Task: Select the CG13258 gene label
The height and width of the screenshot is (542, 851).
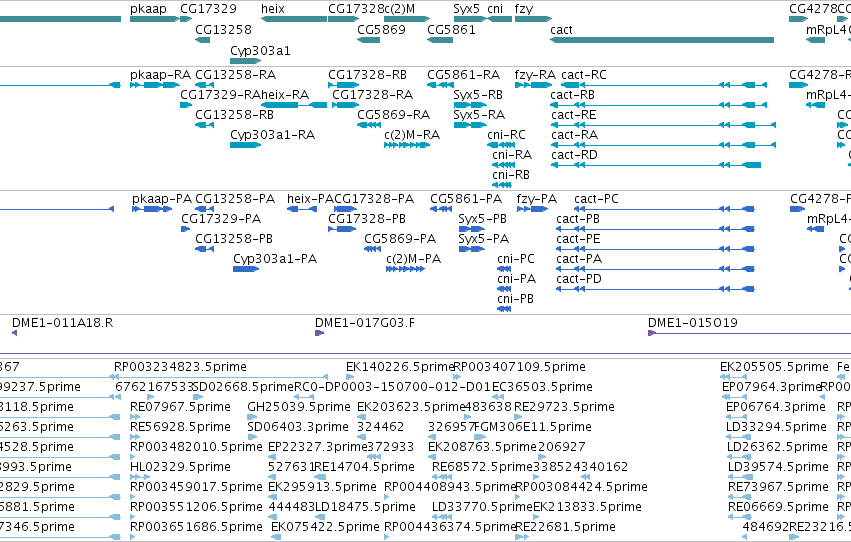Action: [x=224, y=30]
